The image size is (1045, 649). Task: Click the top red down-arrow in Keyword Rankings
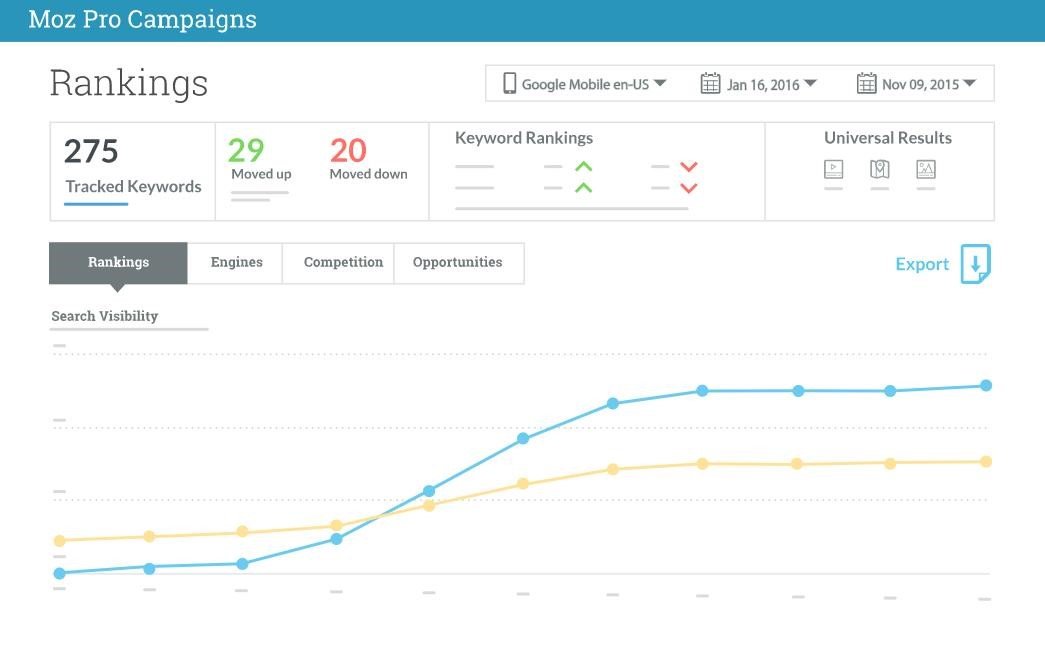coord(688,167)
